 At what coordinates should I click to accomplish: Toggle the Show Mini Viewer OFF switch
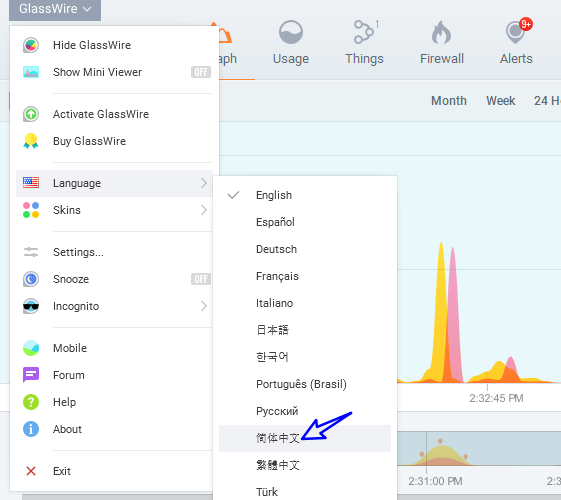tap(201, 72)
